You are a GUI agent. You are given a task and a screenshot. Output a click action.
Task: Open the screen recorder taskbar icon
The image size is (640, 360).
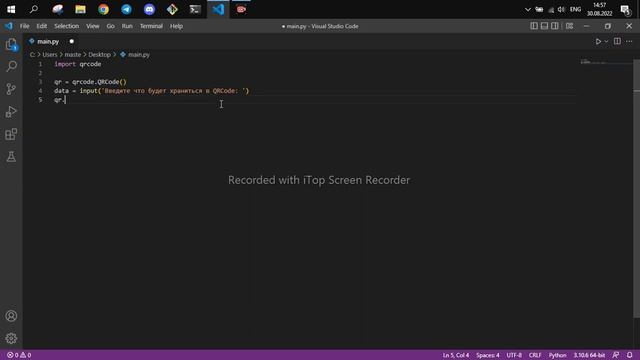click(x=241, y=9)
